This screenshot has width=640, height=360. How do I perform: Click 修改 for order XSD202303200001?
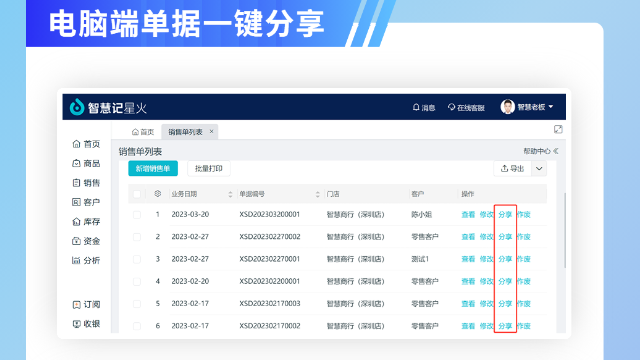487,215
